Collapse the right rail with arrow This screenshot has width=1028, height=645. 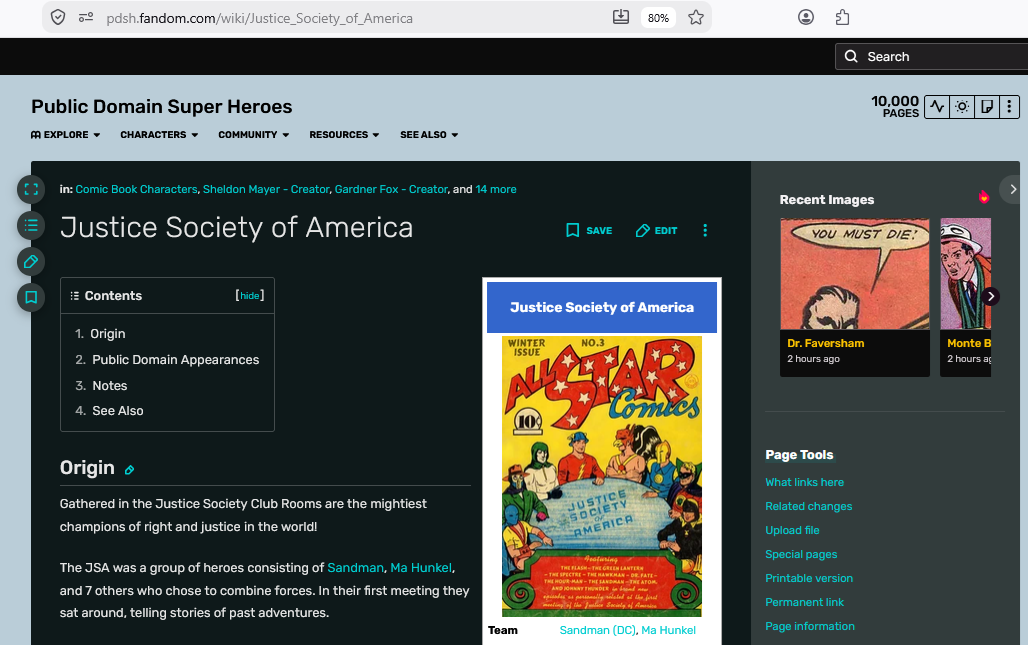pos(1012,189)
